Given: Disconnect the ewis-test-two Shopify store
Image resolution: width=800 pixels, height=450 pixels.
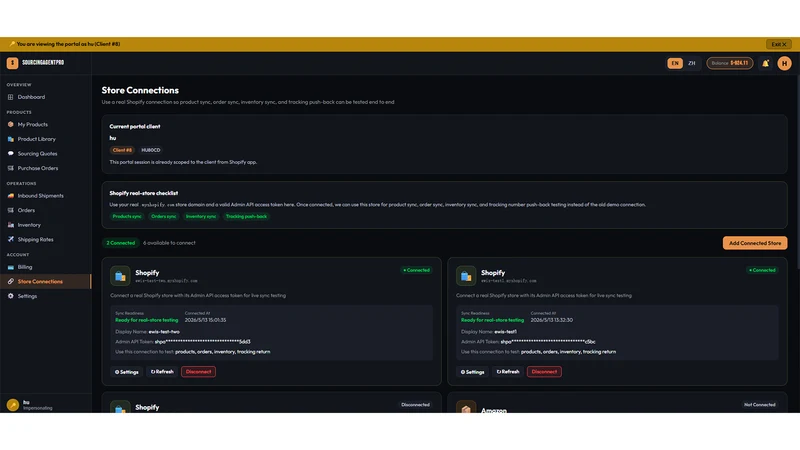Looking at the screenshot, I should tap(198, 372).
